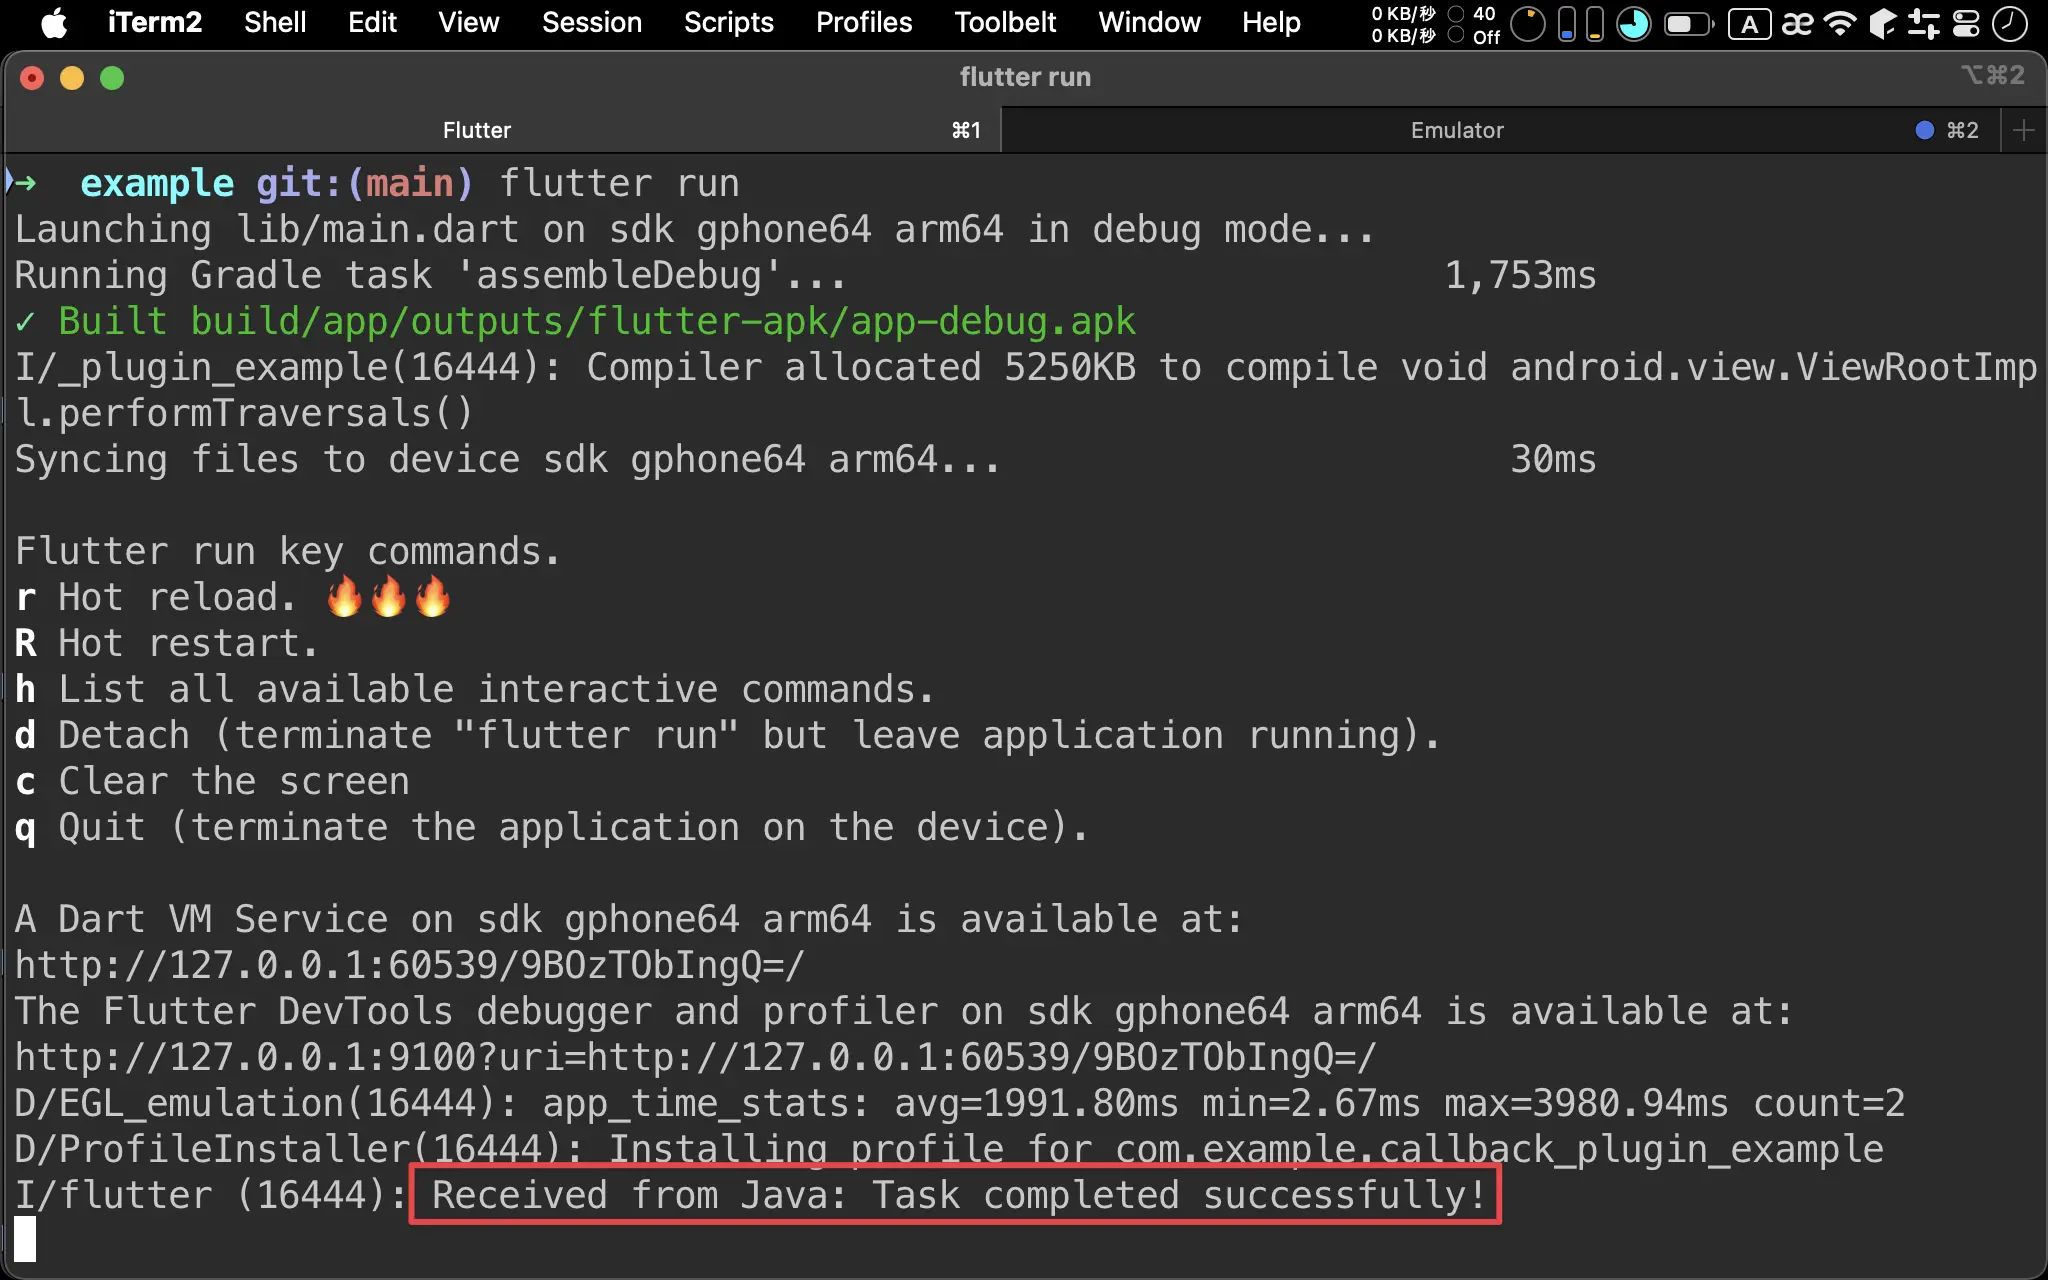2048x1280 pixels.
Task: Click the cyan disk usage pie icon
Action: pyautogui.click(x=1634, y=24)
